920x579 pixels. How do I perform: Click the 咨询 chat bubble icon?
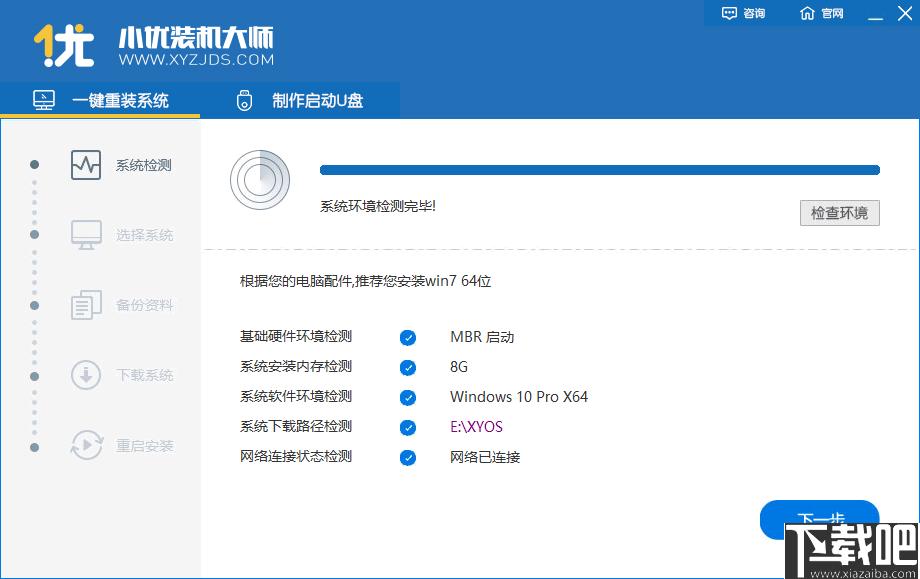coord(729,13)
